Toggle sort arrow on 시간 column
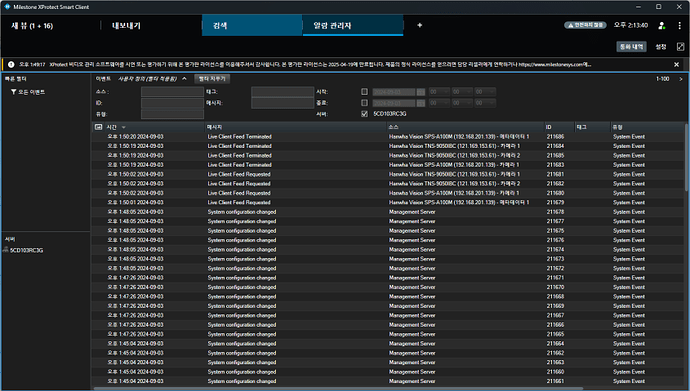Viewport: 690px width, 391px height. click(124, 128)
